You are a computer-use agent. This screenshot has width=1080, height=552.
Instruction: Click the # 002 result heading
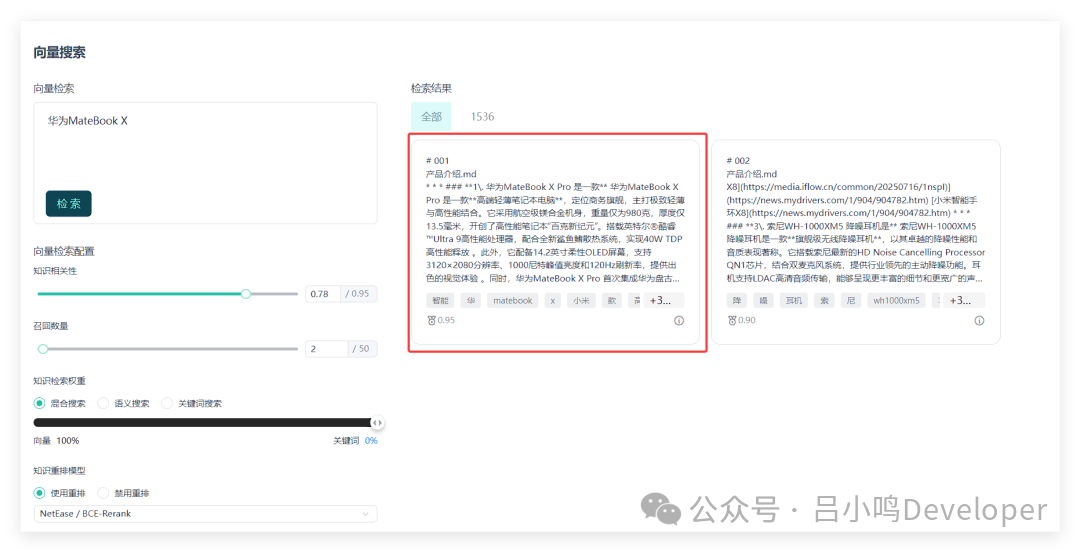point(738,161)
